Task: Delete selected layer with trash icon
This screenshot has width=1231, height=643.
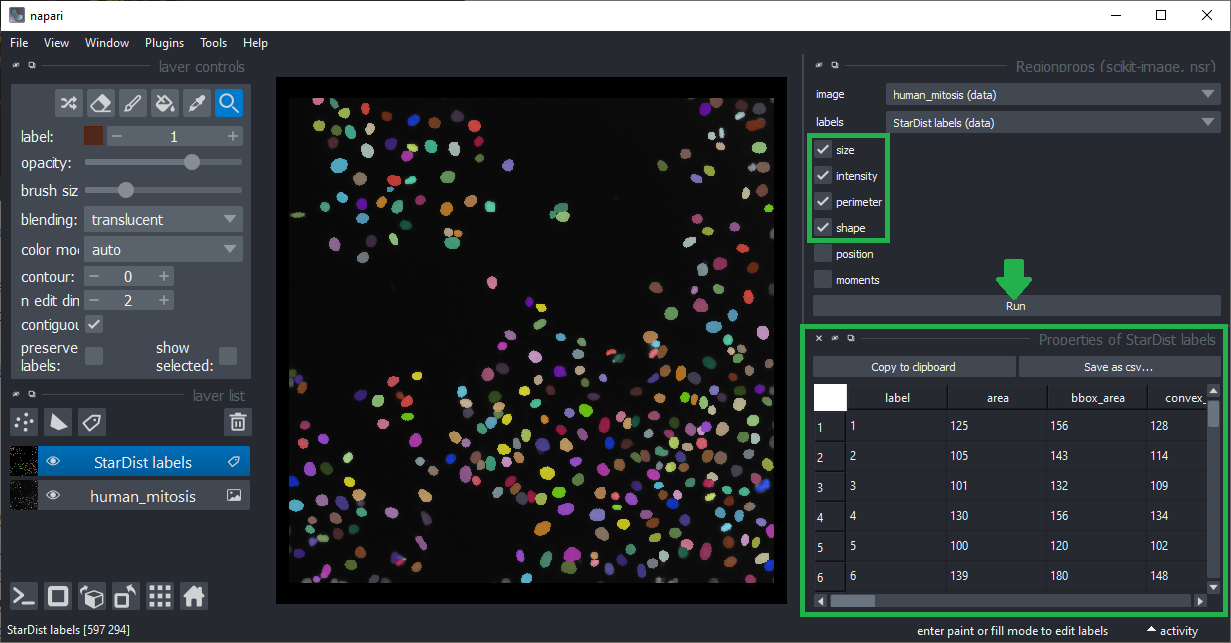Action: pyautogui.click(x=237, y=422)
